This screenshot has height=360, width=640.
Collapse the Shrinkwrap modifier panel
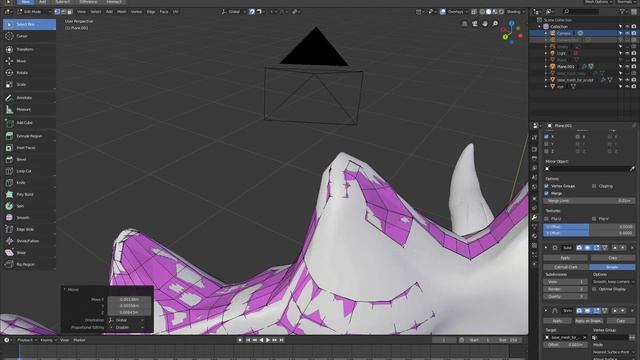coord(546,311)
